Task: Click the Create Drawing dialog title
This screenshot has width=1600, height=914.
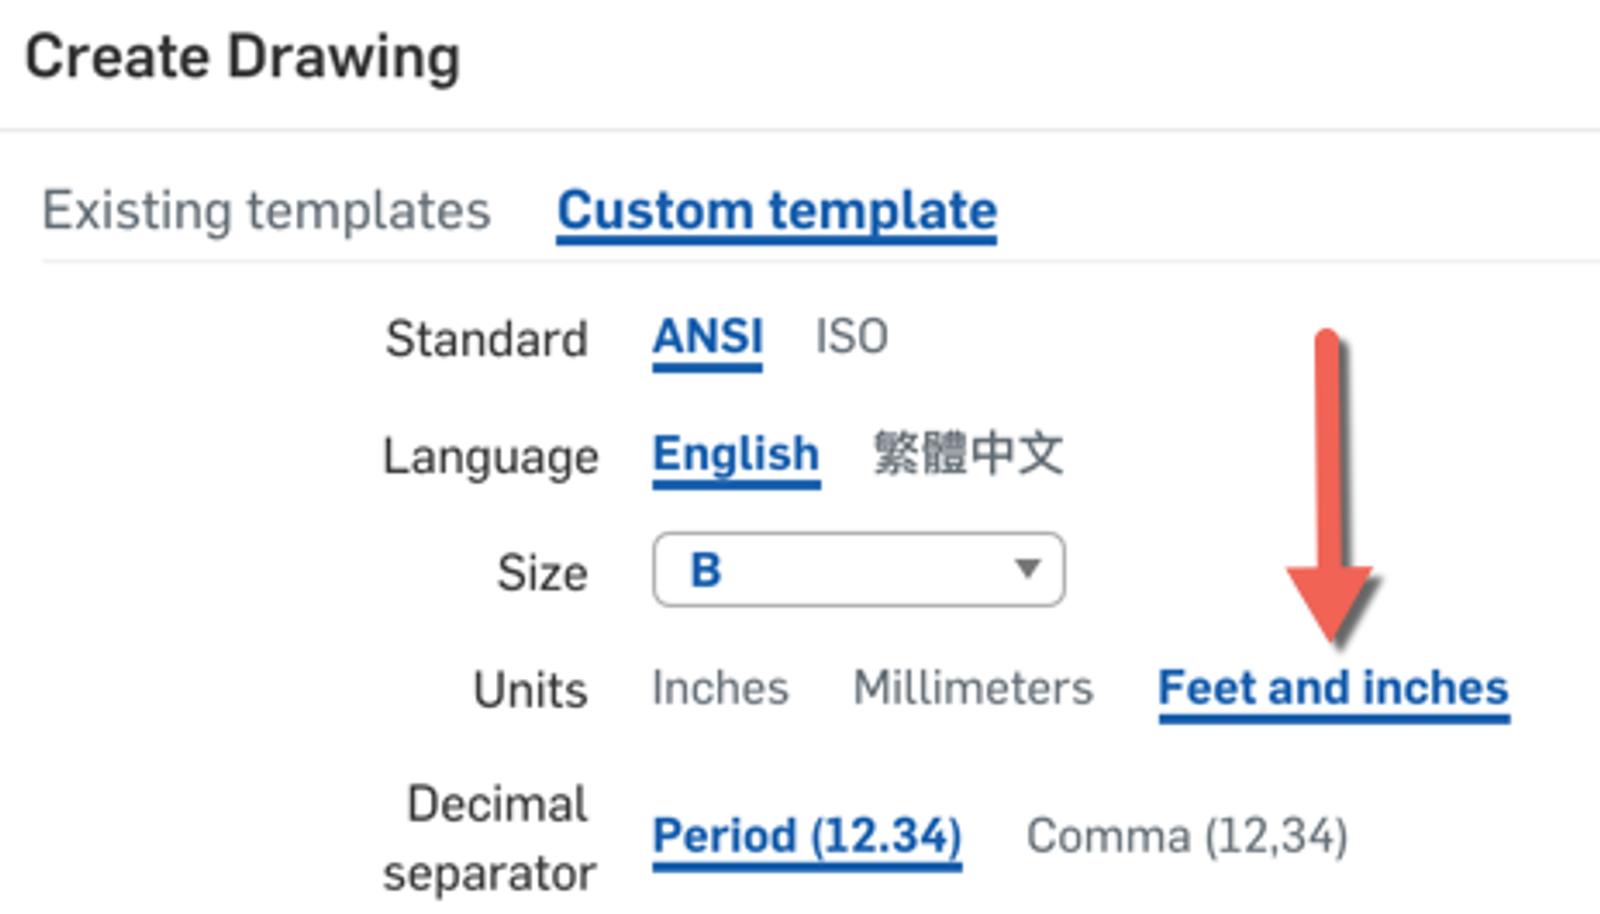Action: coord(242,57)
